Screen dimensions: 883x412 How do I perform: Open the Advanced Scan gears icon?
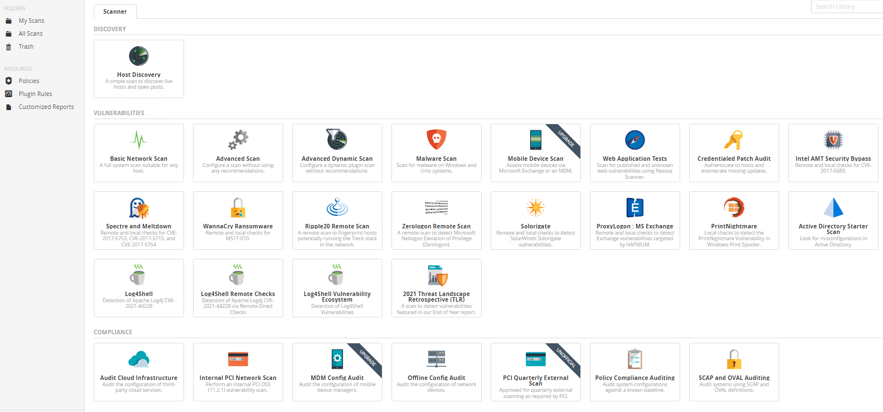tap(238, 139)
